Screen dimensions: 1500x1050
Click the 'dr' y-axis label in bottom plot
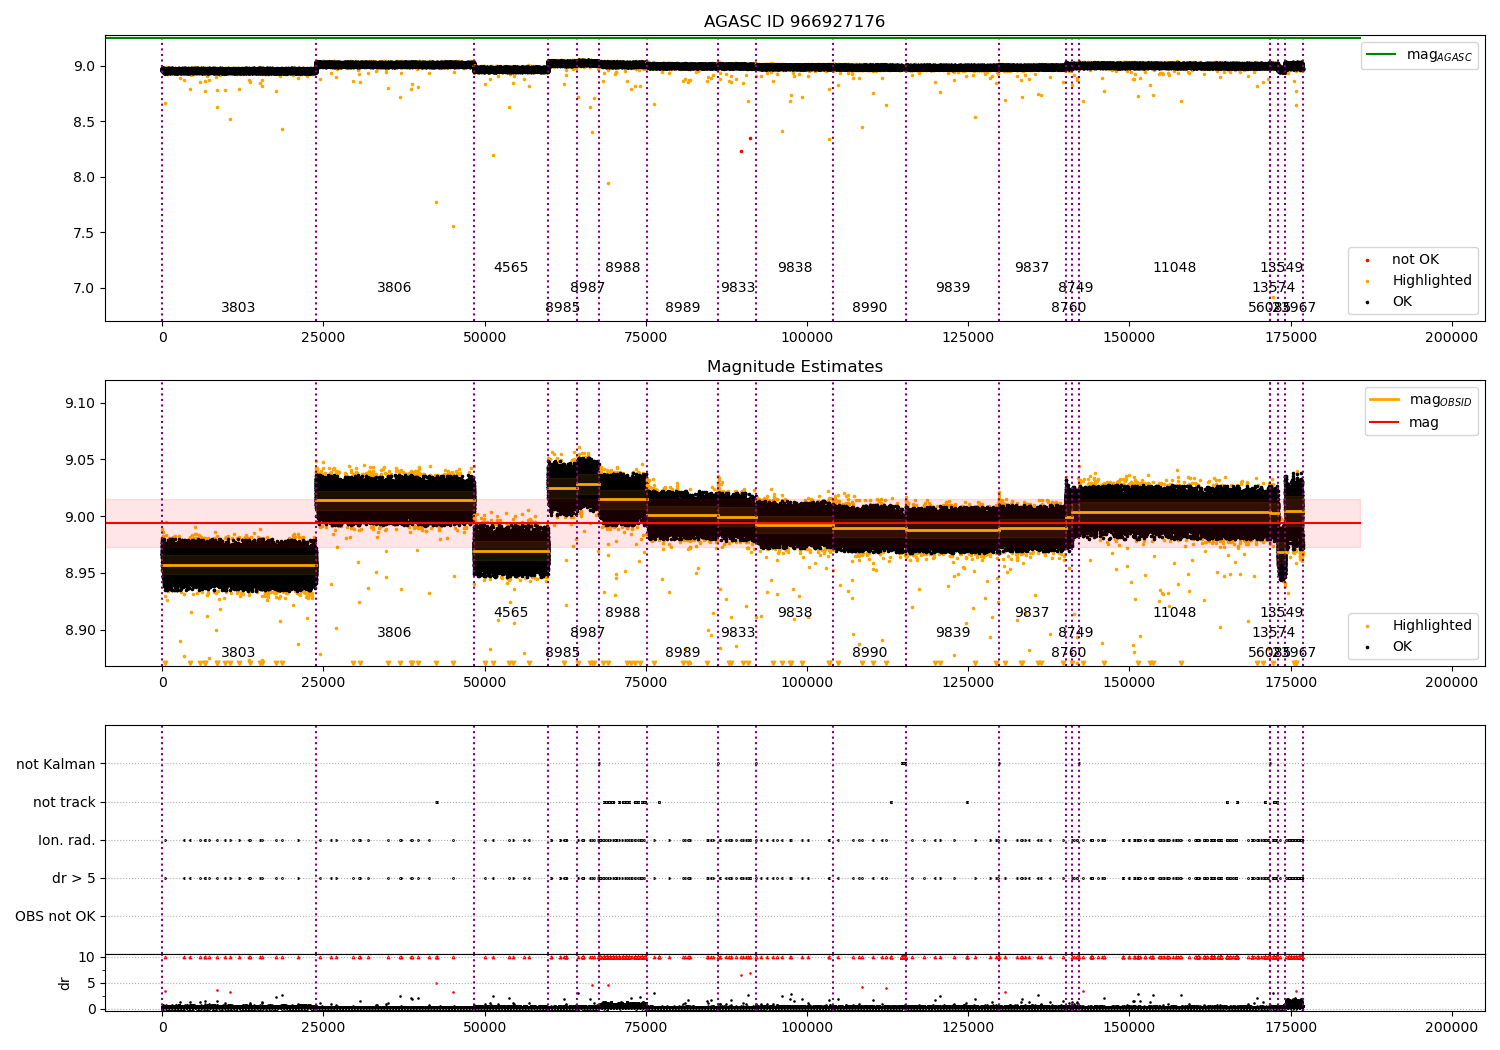[x=65, y=983]
